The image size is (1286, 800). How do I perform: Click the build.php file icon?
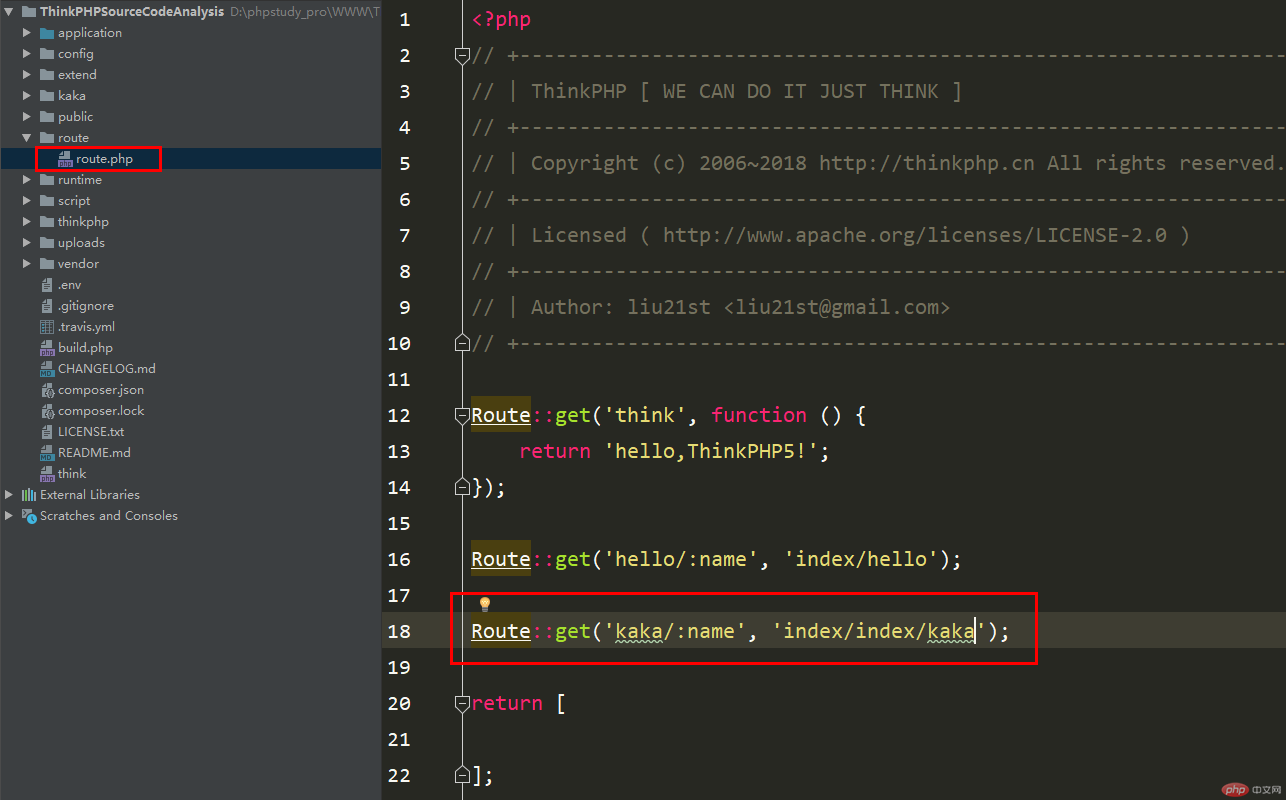tap(47, 348)
